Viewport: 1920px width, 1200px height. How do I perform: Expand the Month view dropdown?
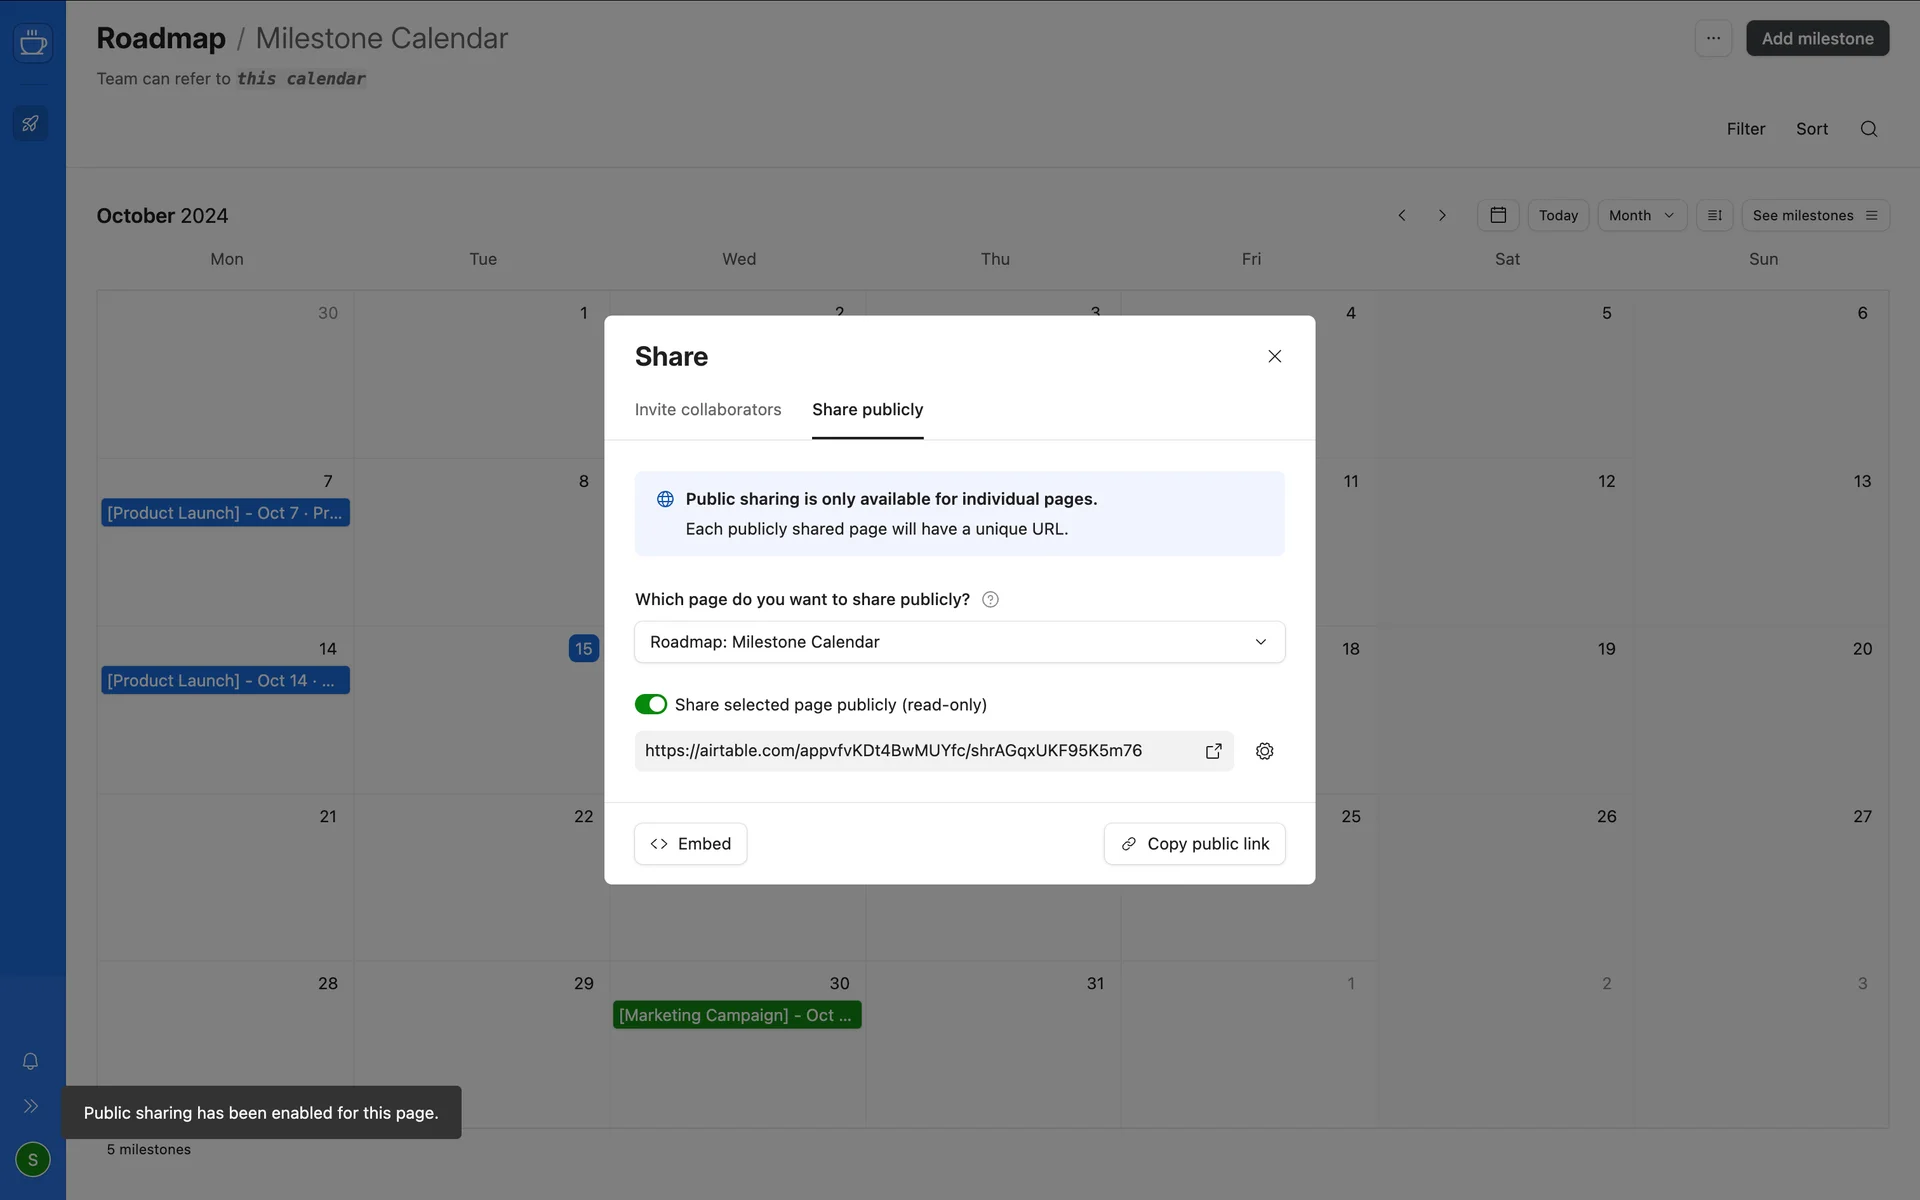[1641, 215]
